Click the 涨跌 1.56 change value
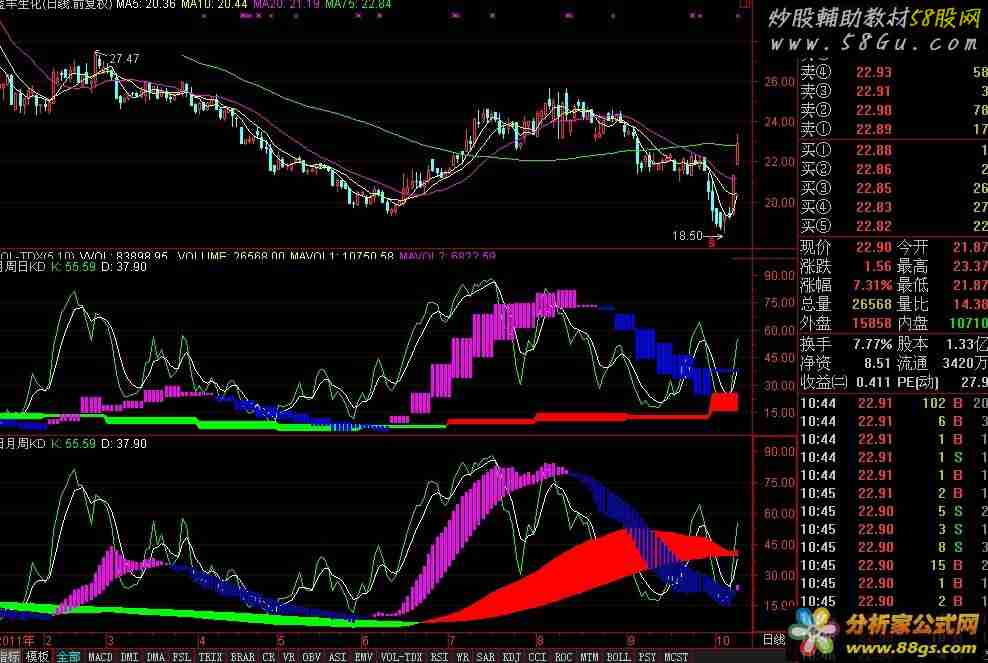 [x=877, y=266]
